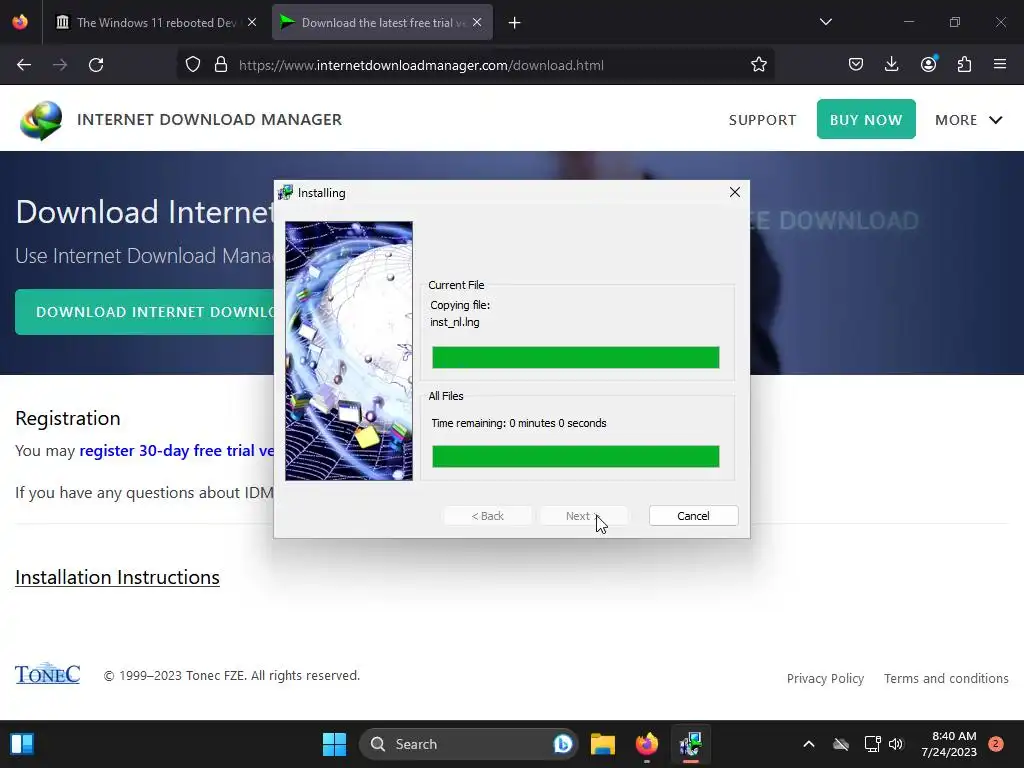Open the Privacy Policy link

tap(825, 679)
